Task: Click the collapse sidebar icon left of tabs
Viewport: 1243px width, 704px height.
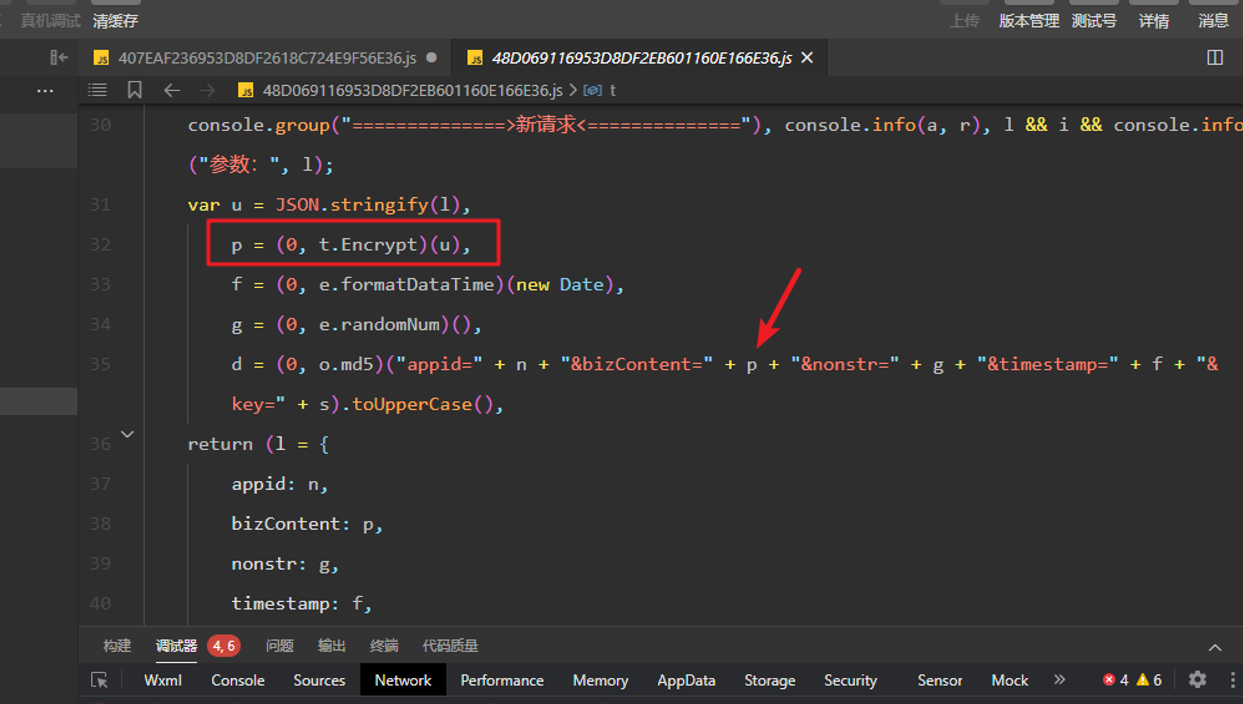Action: pos(59,58)
